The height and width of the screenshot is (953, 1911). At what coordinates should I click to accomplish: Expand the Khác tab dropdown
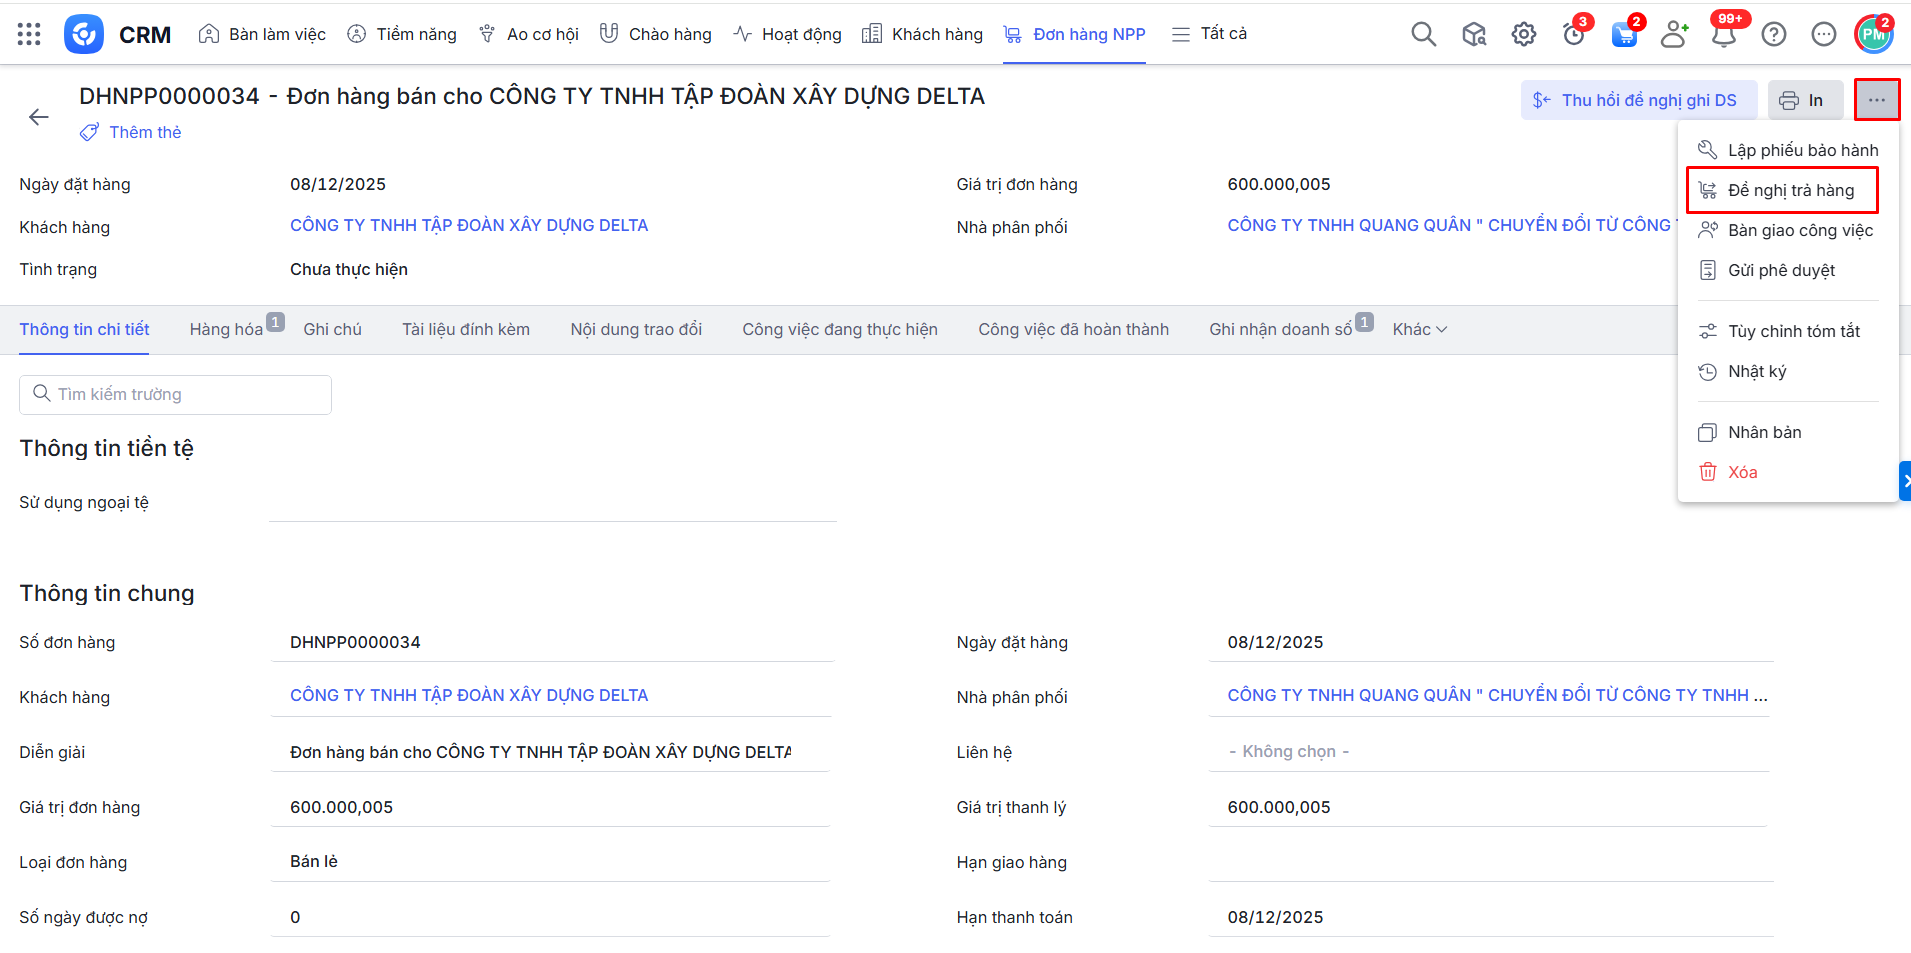click(1419, 329)
